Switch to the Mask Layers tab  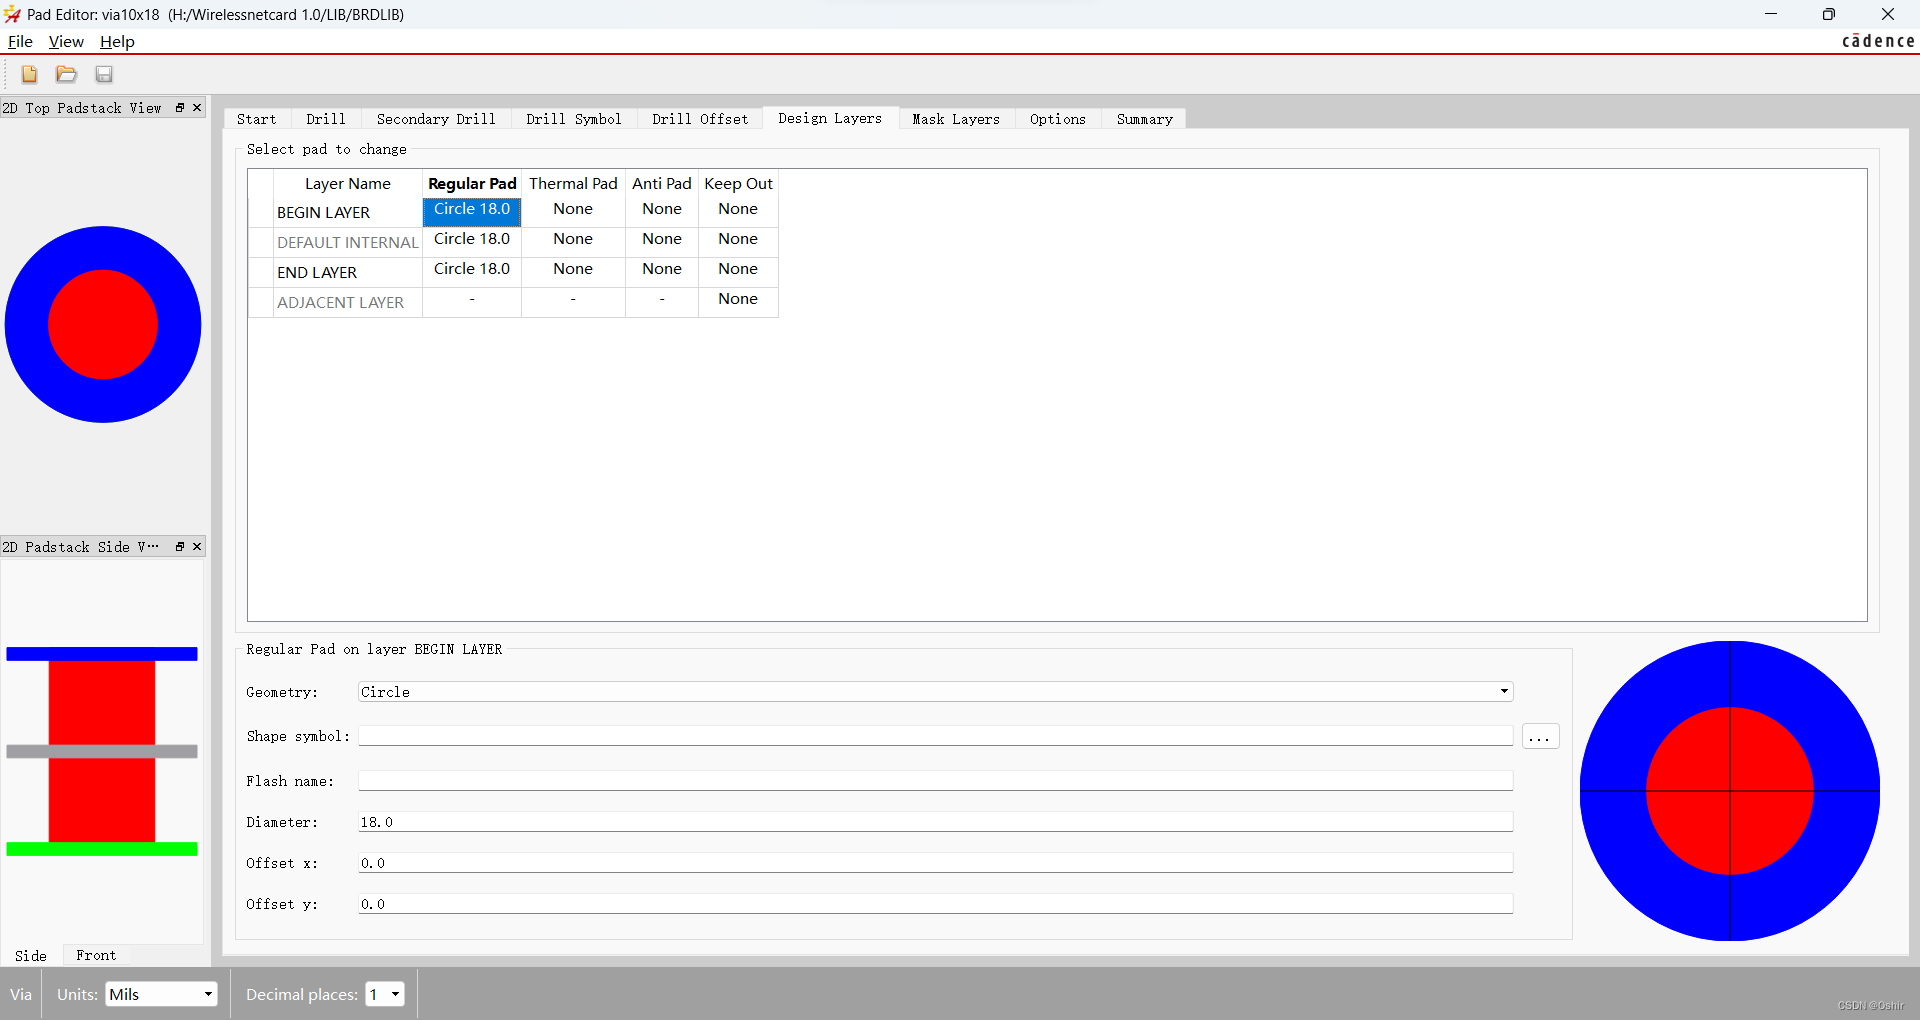pyautogui.click(x=955, y=119)
